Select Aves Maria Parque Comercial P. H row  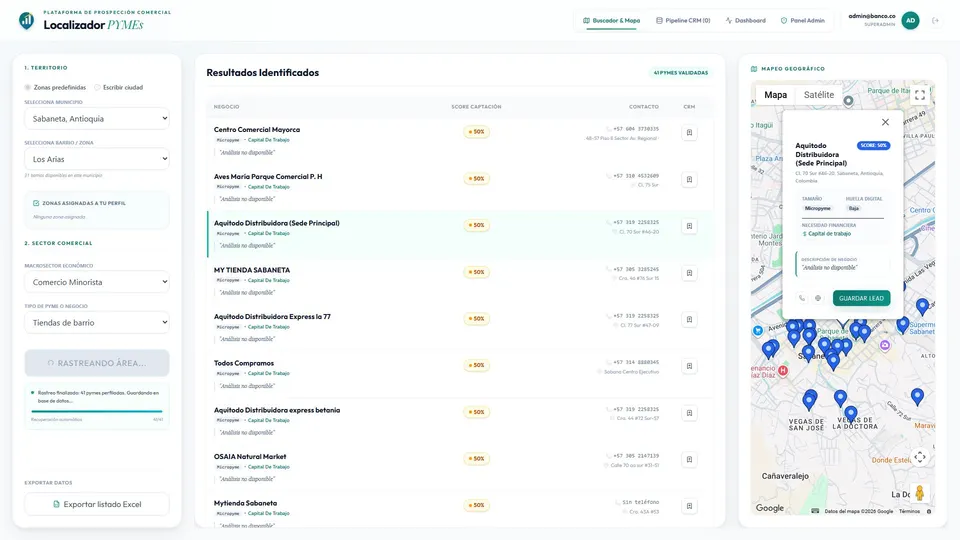[460, 187]
